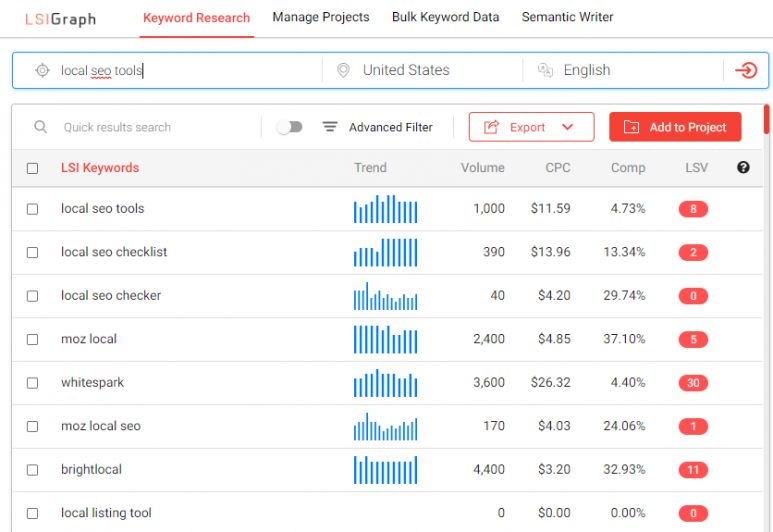The height and width of the screenshot is (532, 773).
Task: Toggle the switch beside Advanced Filter
Action: pos(289,127)
